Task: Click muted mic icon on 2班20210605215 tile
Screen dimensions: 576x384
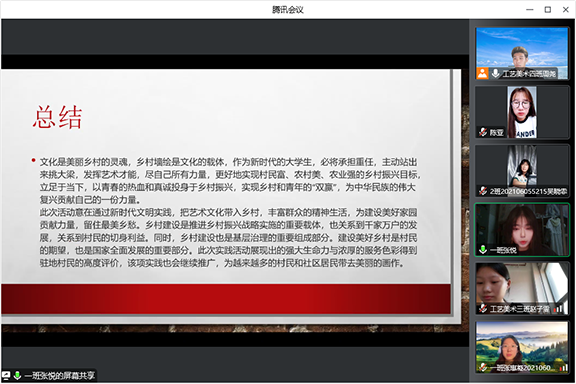Action: [x=483, y=191]
